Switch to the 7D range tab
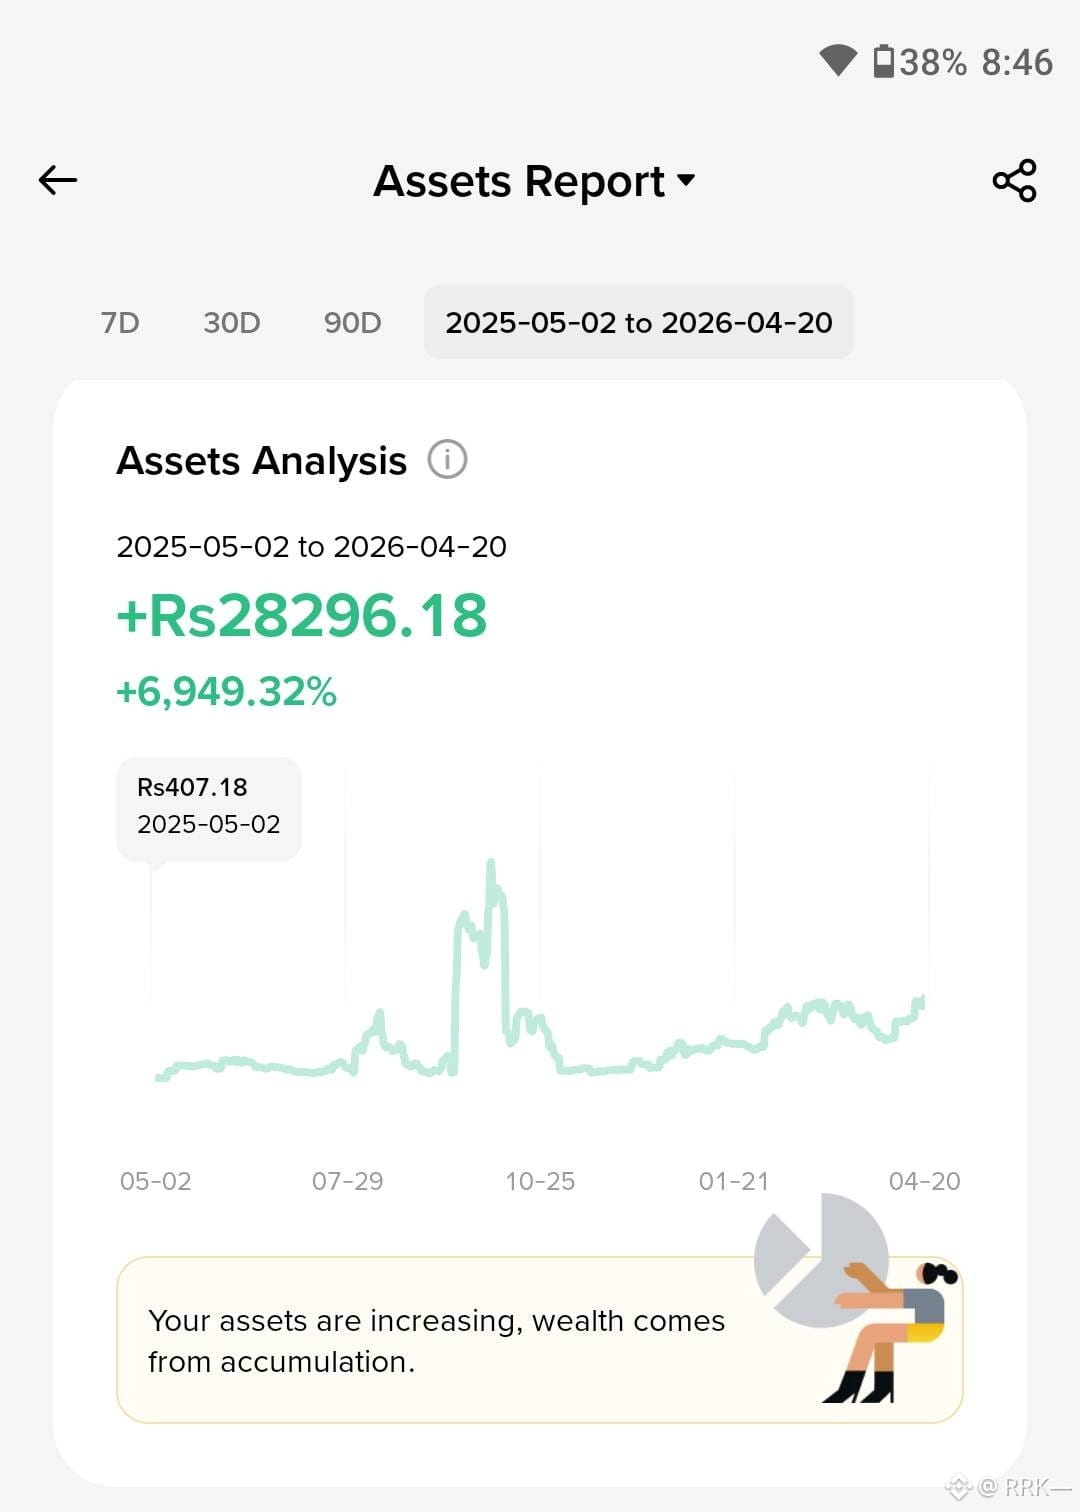 tap(120, 322)
